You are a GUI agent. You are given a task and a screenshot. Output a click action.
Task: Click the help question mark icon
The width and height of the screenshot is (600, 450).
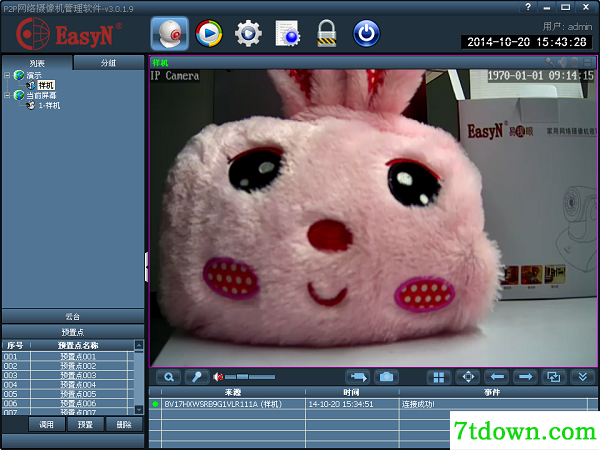528,7
